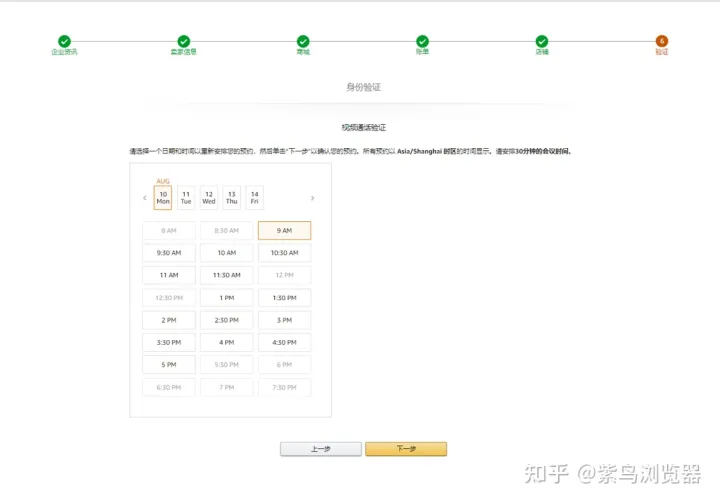720x504 pixels.
Task: Click the orange step 6 验证 icon
Action: [x=662, y=41]
